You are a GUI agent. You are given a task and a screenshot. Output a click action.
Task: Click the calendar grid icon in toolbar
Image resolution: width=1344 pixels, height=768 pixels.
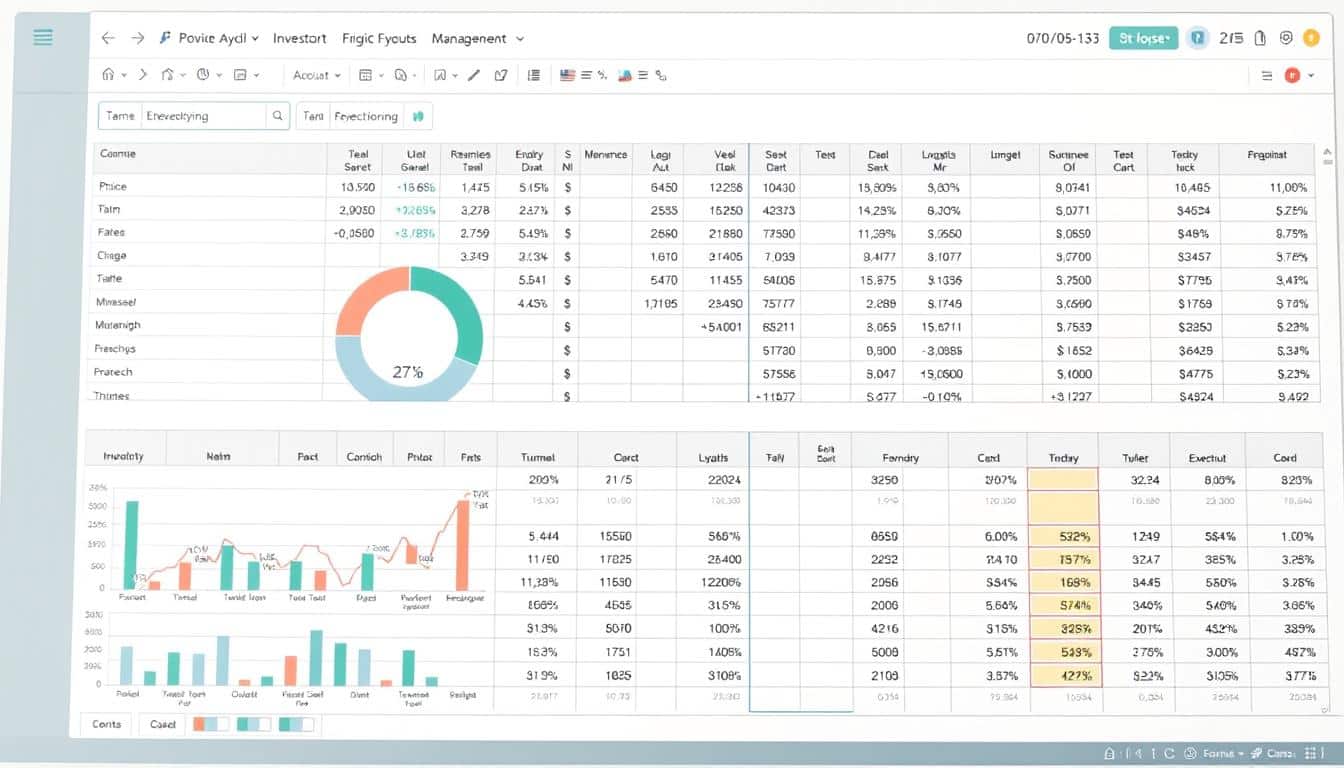pyautogui.click(x=365, y=75)
